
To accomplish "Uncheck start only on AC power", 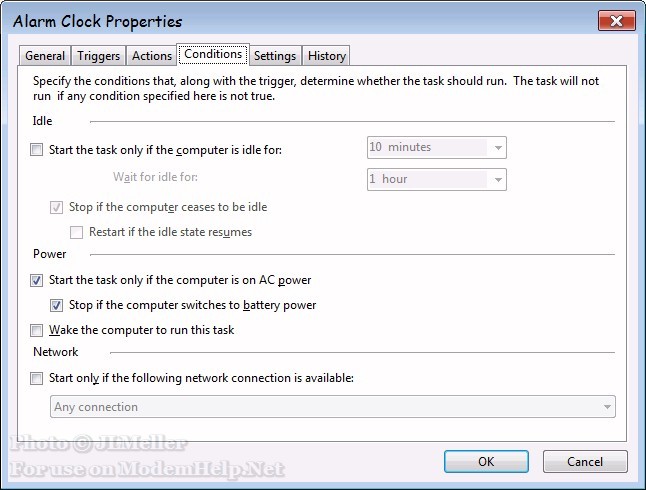I will tap(37, 281).
